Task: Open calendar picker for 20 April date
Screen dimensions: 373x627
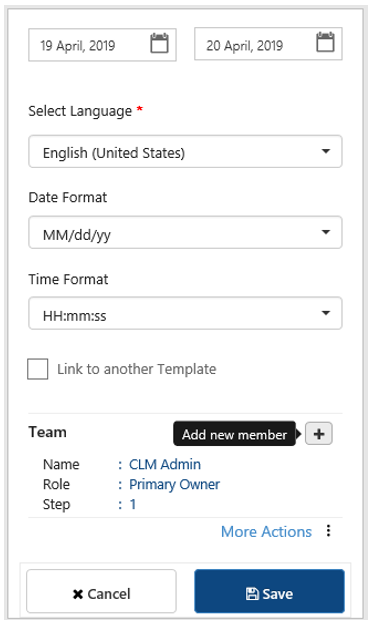Action: tap(325, 42)
